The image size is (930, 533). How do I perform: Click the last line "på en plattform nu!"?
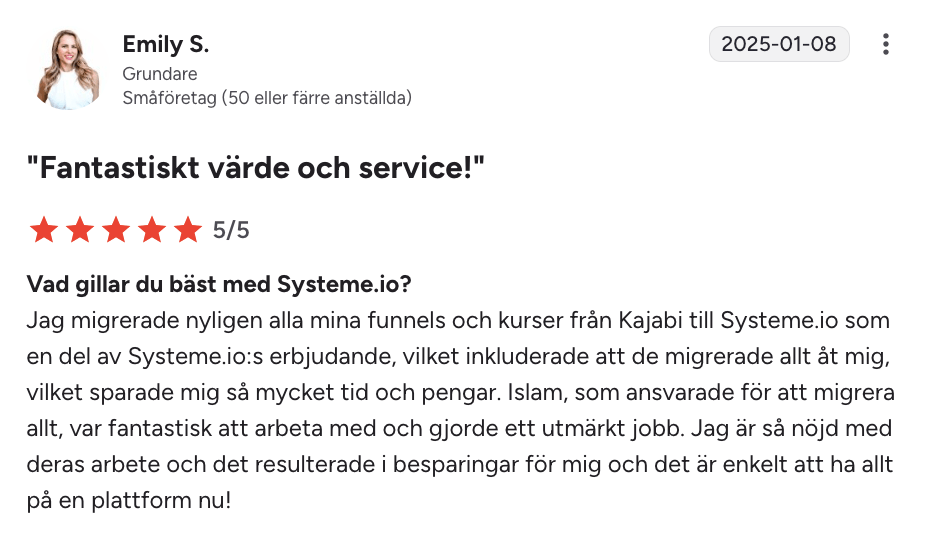(x=129, y=497)
